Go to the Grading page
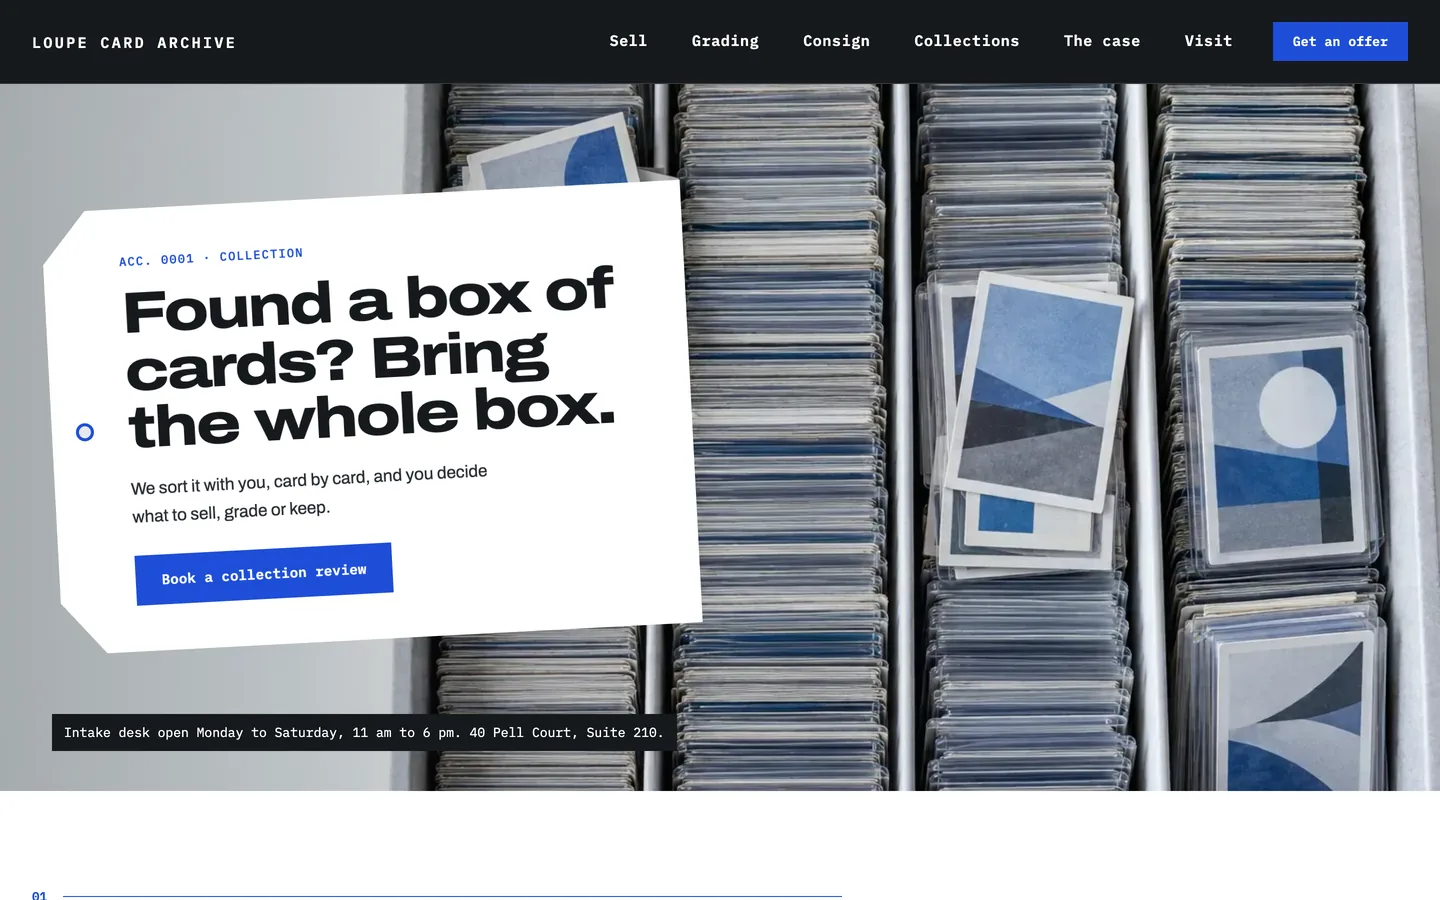This screenshot has width=1440, height=900. (x=725, y=41)
